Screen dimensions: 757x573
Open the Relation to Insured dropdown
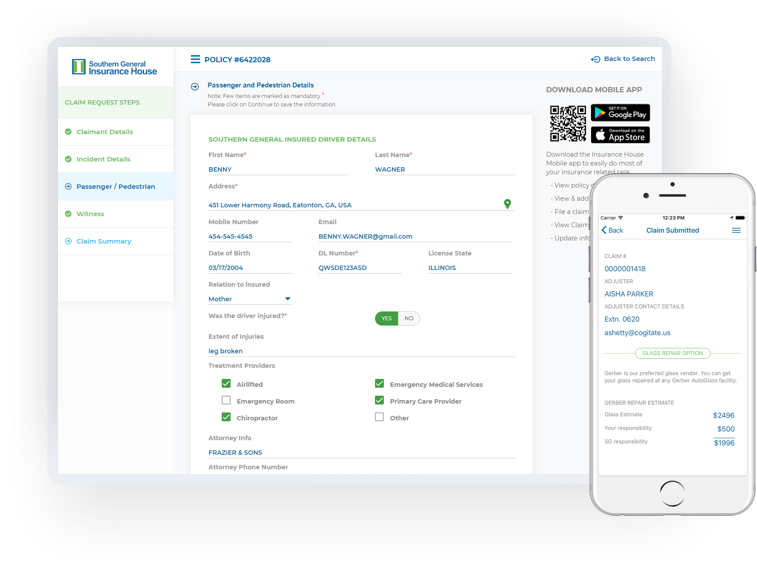[x=250, y=299]
